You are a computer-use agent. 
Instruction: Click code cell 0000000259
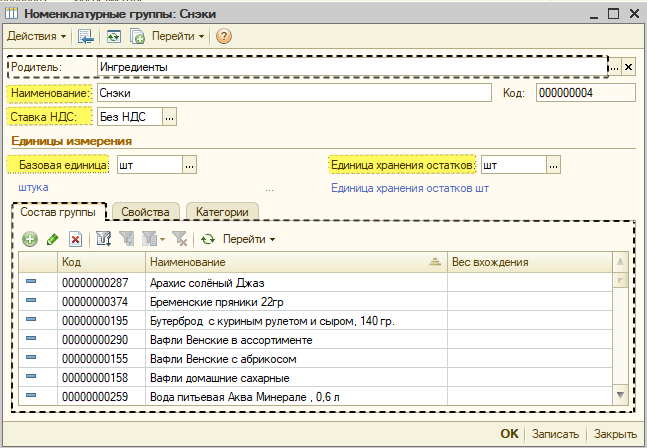tap(102, 396)
